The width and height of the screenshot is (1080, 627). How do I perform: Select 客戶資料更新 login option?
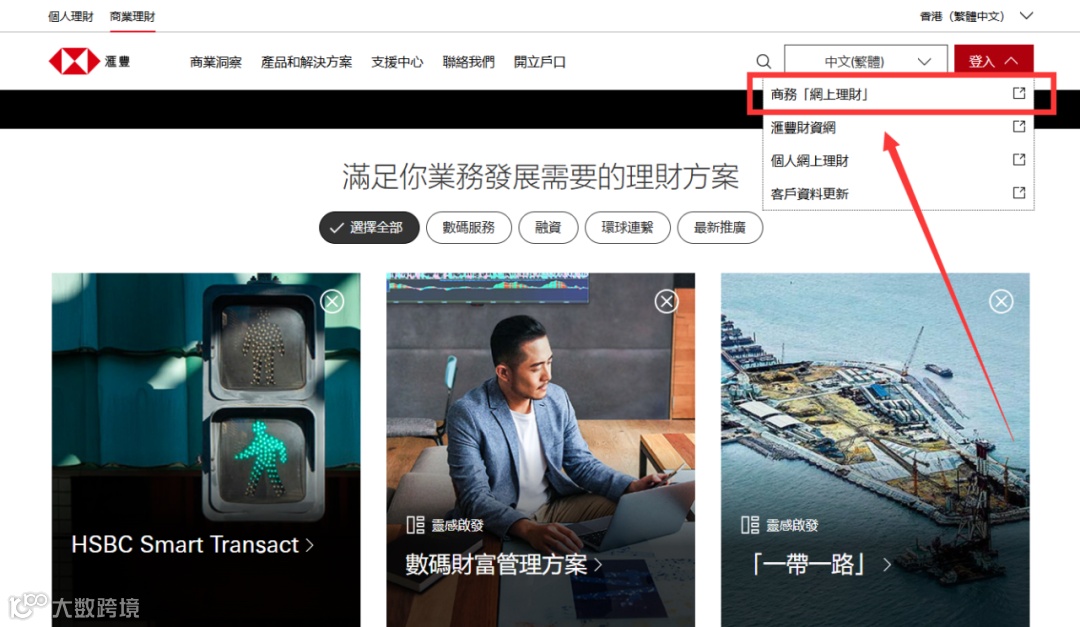pos(898,193)
